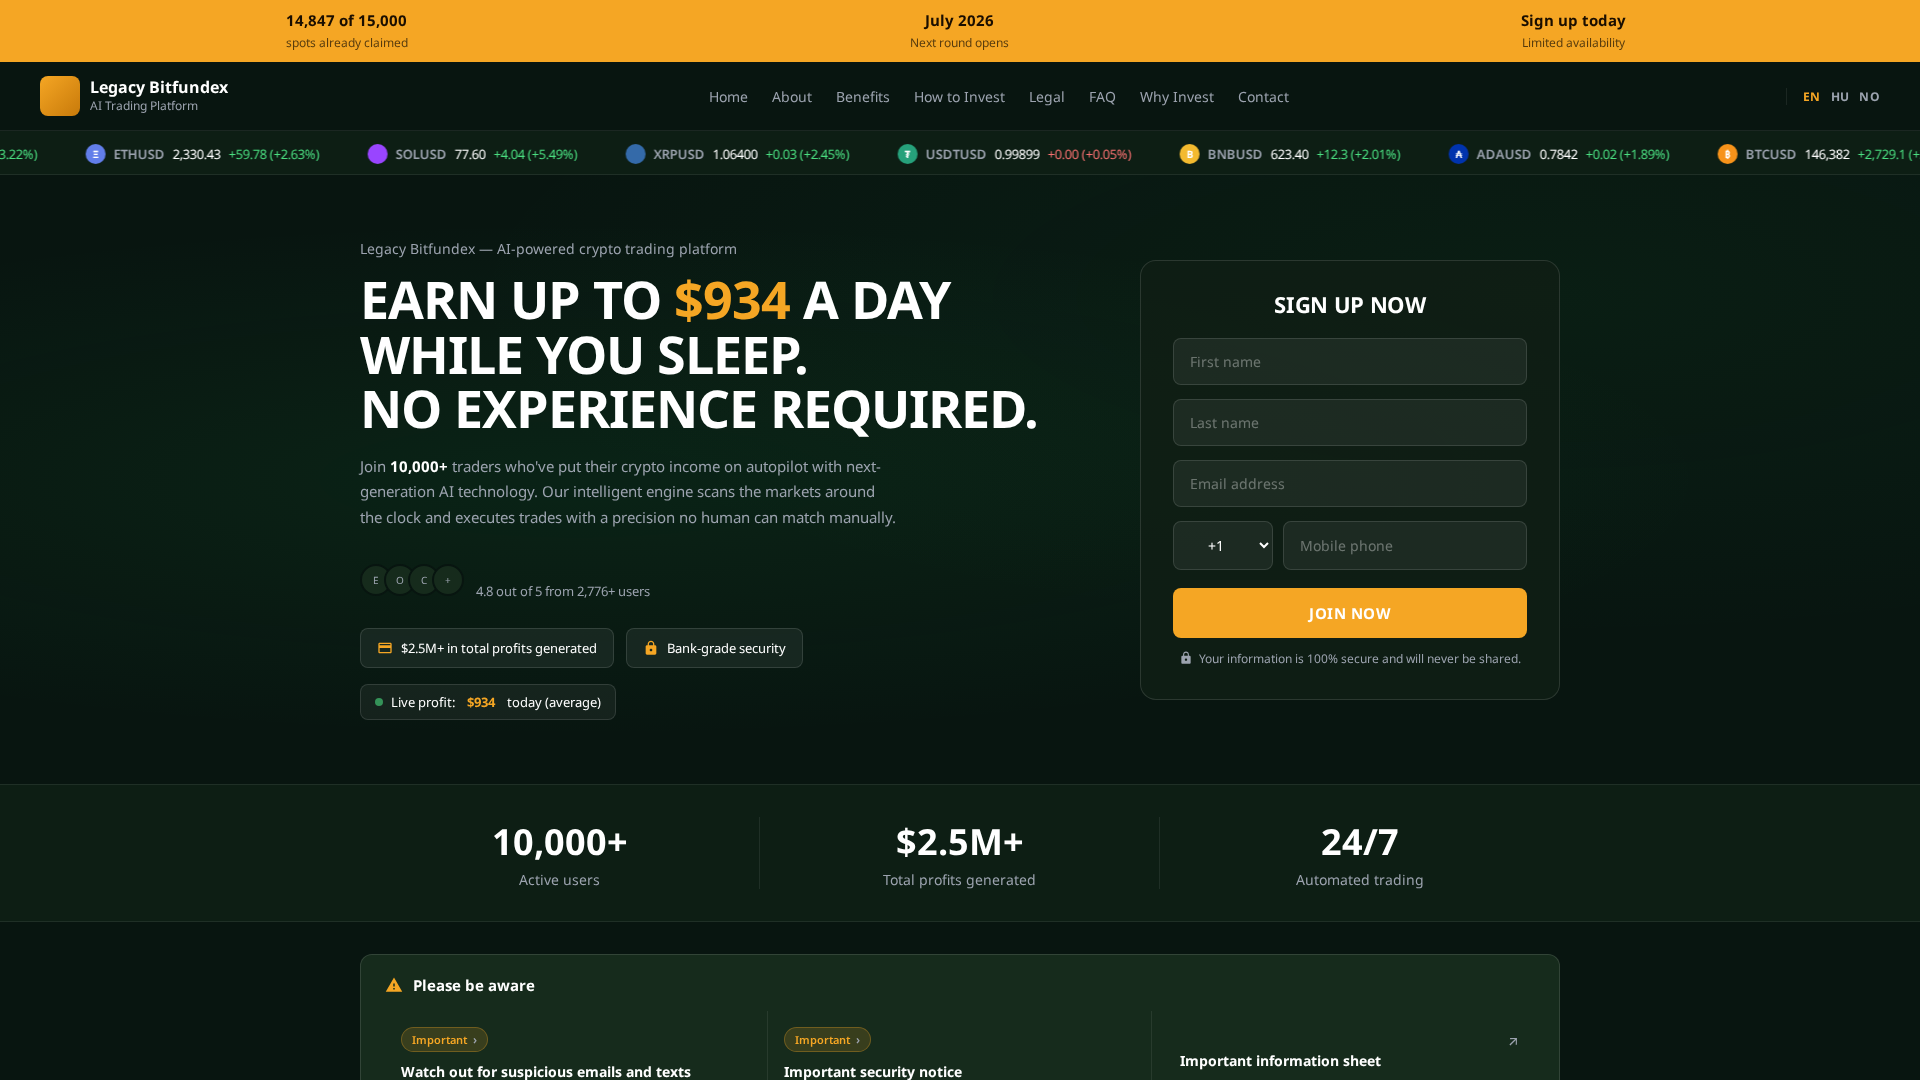
Task: Open the Legal nav item
Action: coord(1047,97)
